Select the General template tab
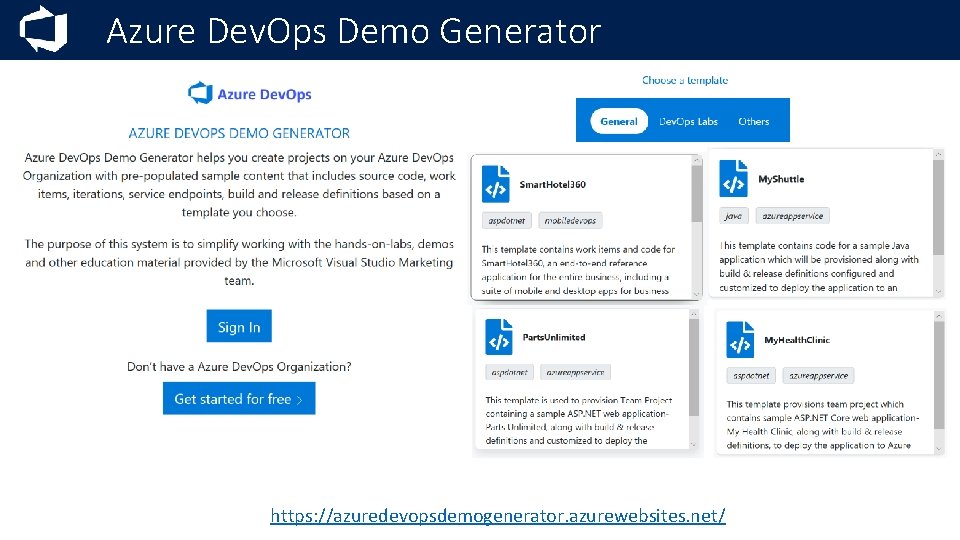The width and height of the screenshot is (960, 540). coord(618,121)
